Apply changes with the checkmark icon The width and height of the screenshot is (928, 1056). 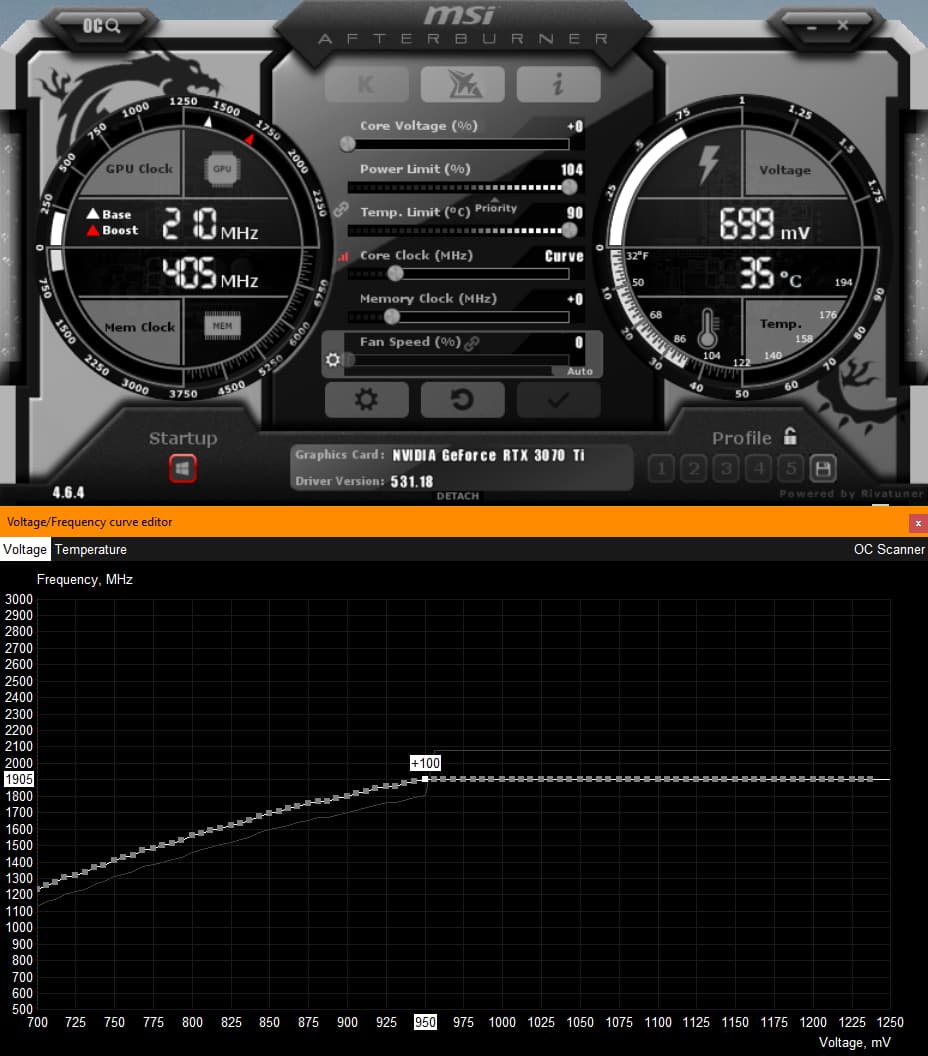558,399
